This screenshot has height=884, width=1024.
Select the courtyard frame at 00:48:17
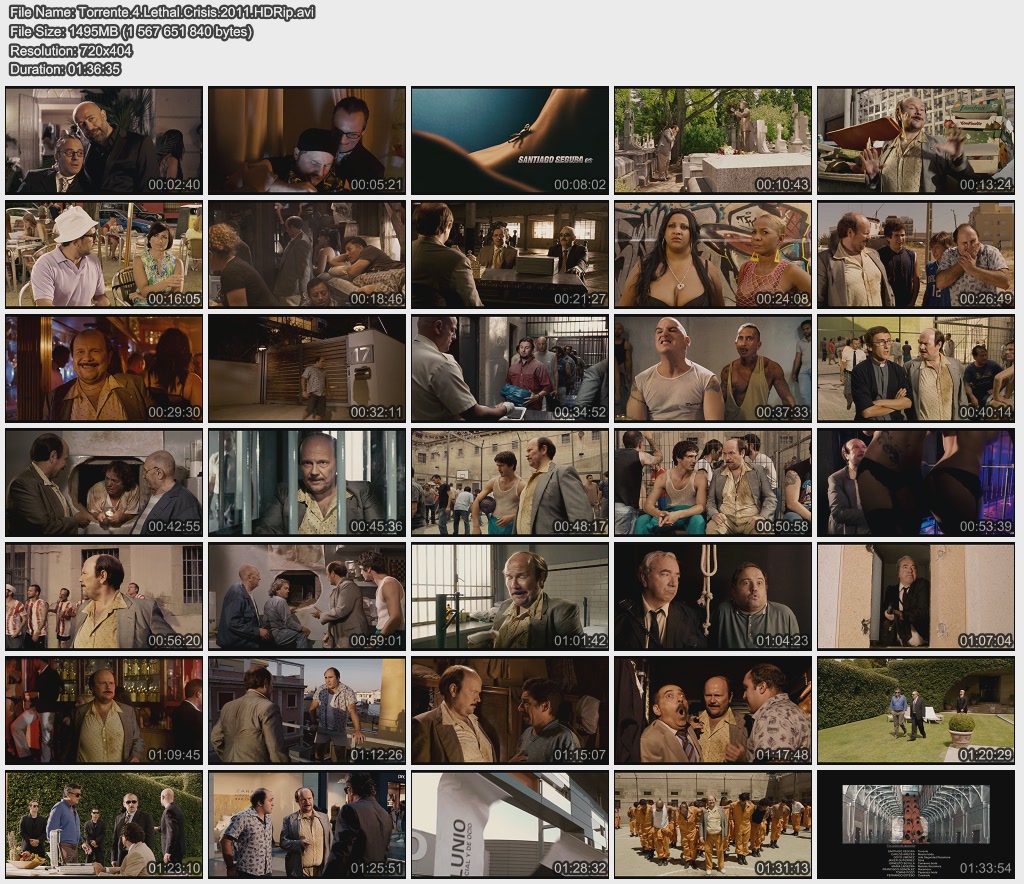coord(510,482)
